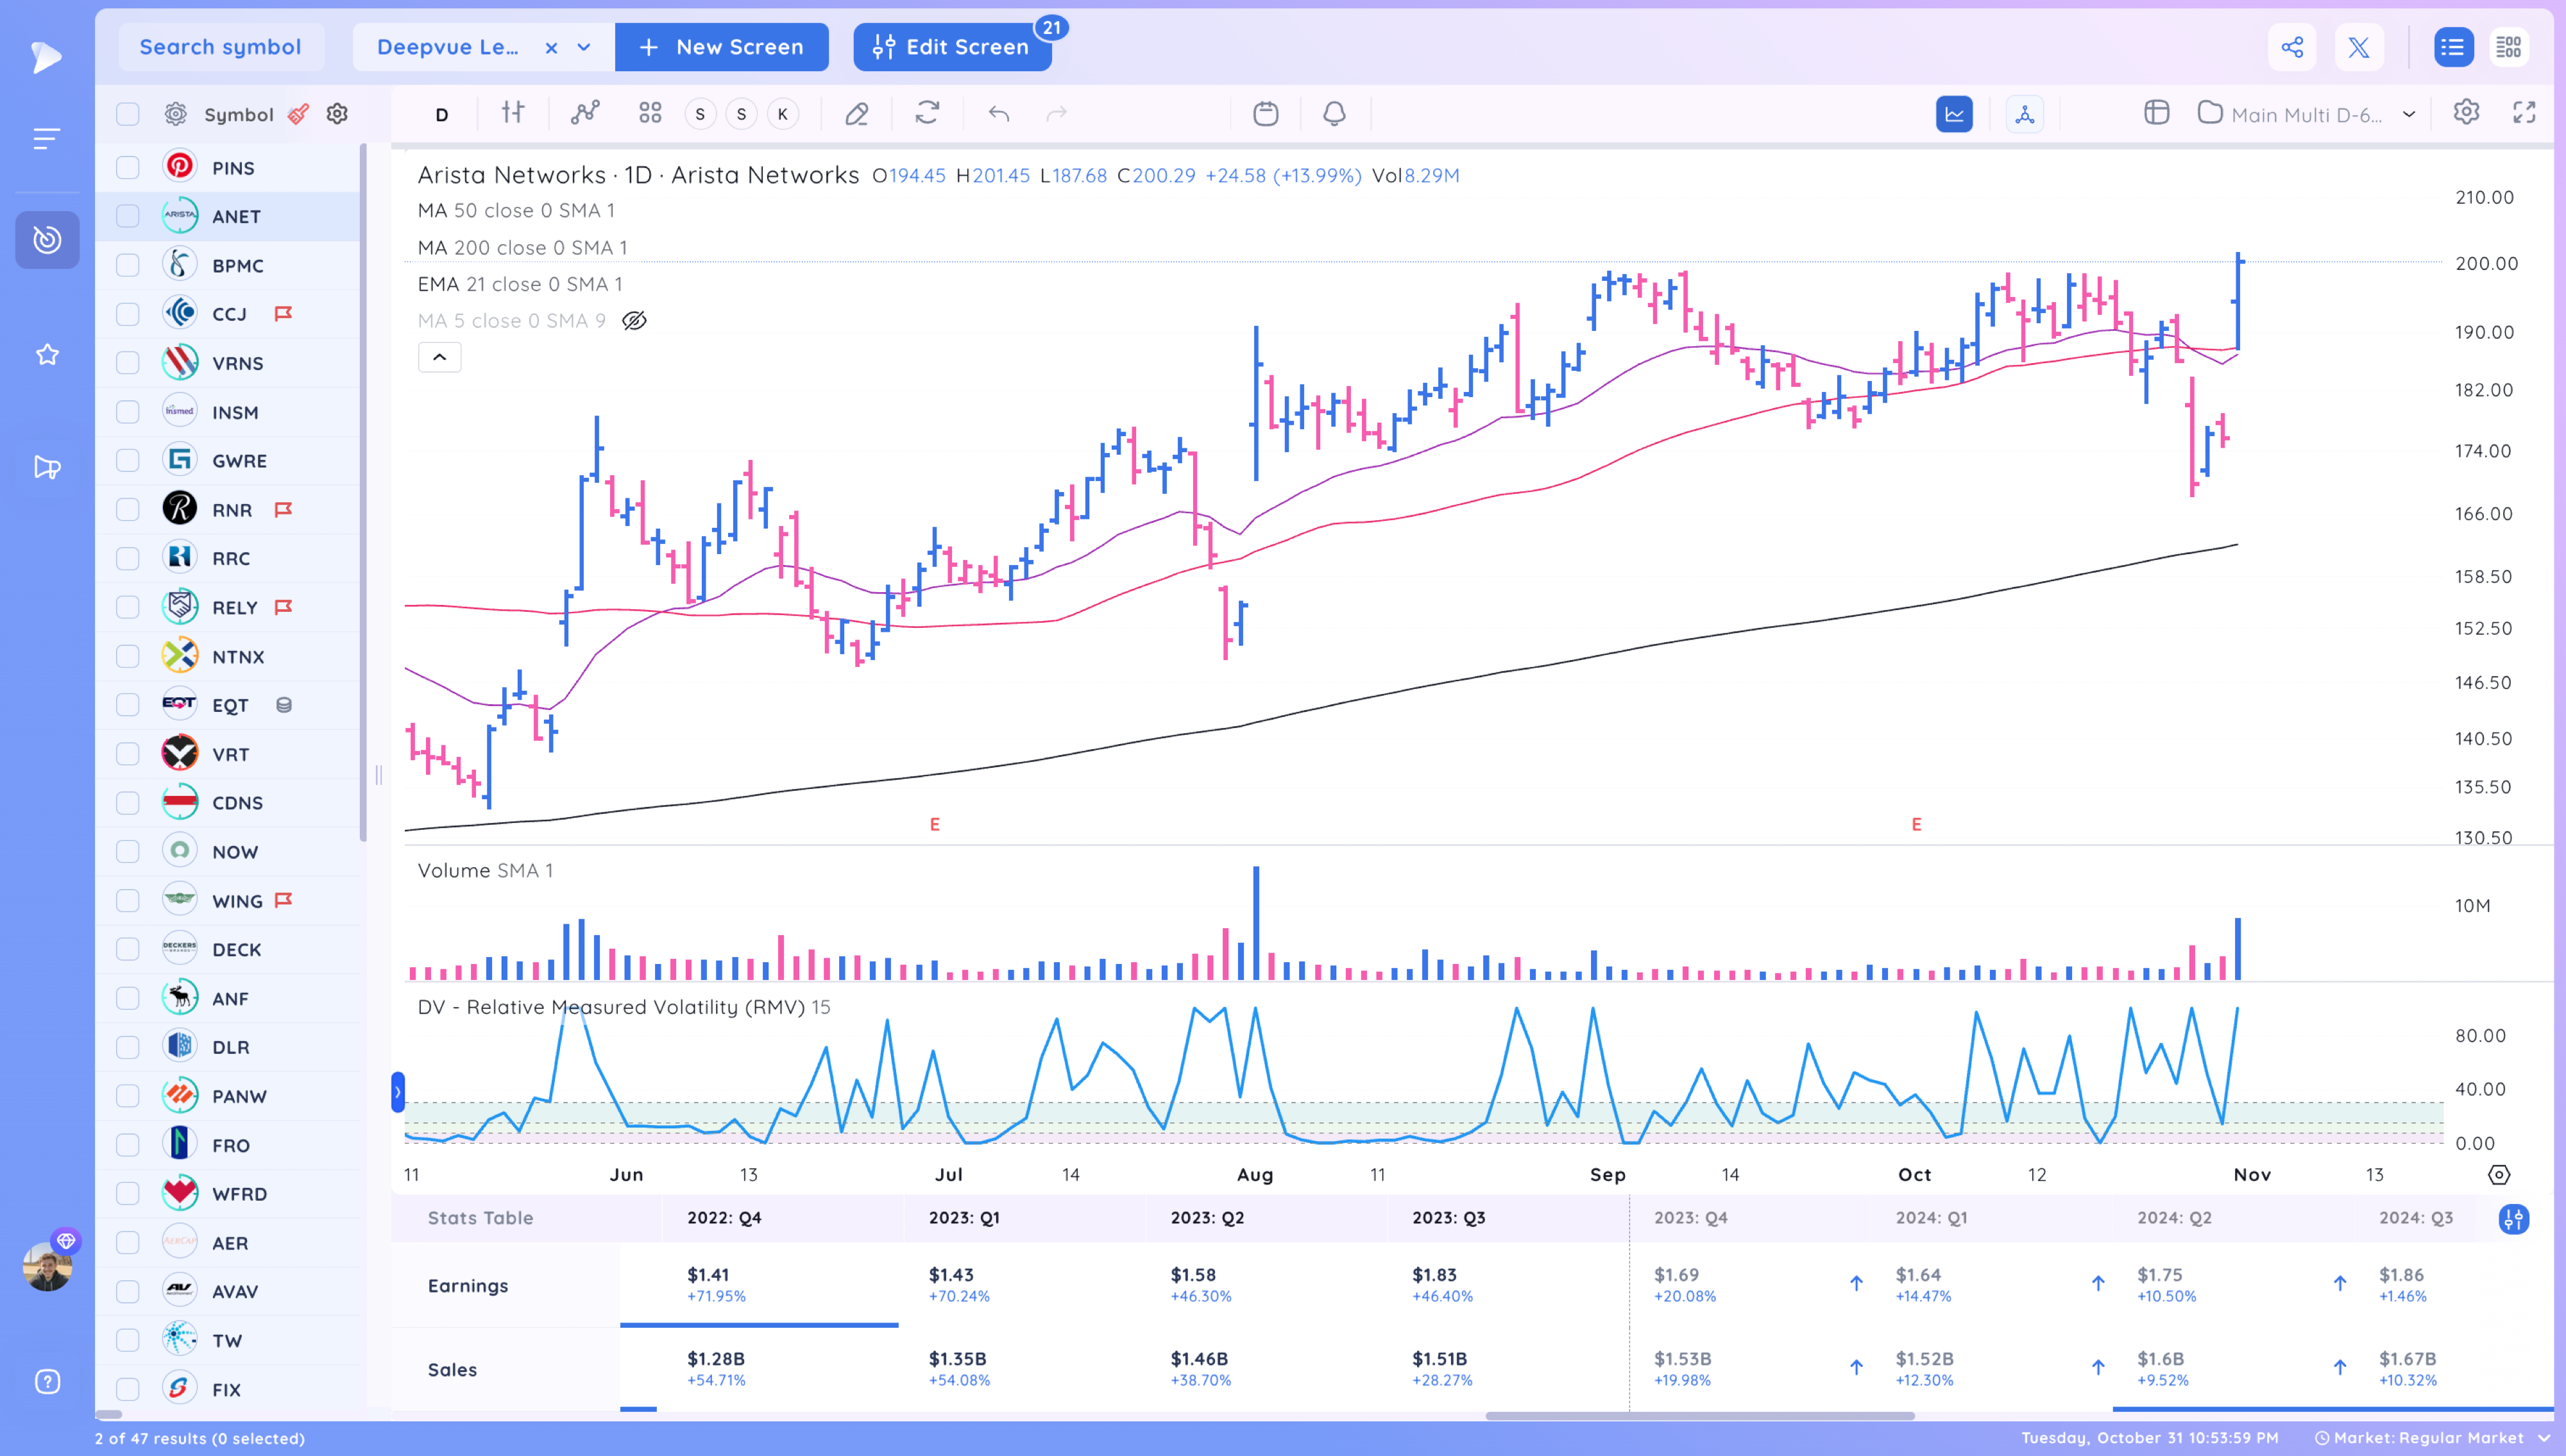Open the calendar date picker icon
Image resolution: width=2566 pixels, height=1456 pixels.
click(1265, 114)
